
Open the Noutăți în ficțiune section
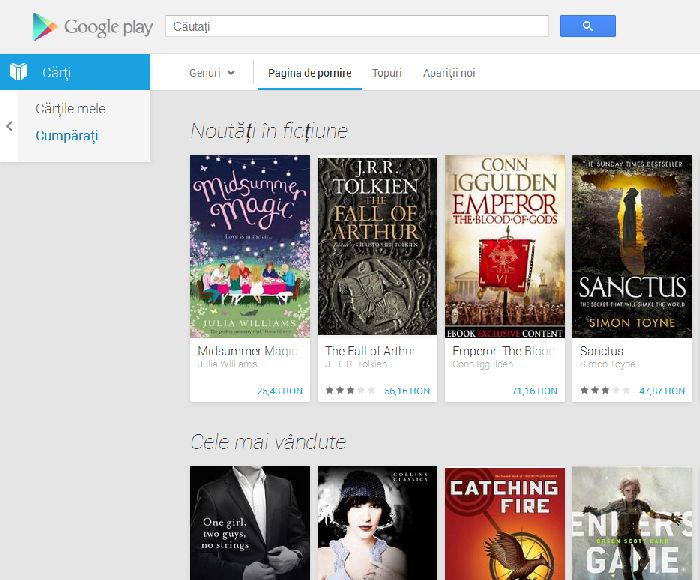(x=269, y=131)
